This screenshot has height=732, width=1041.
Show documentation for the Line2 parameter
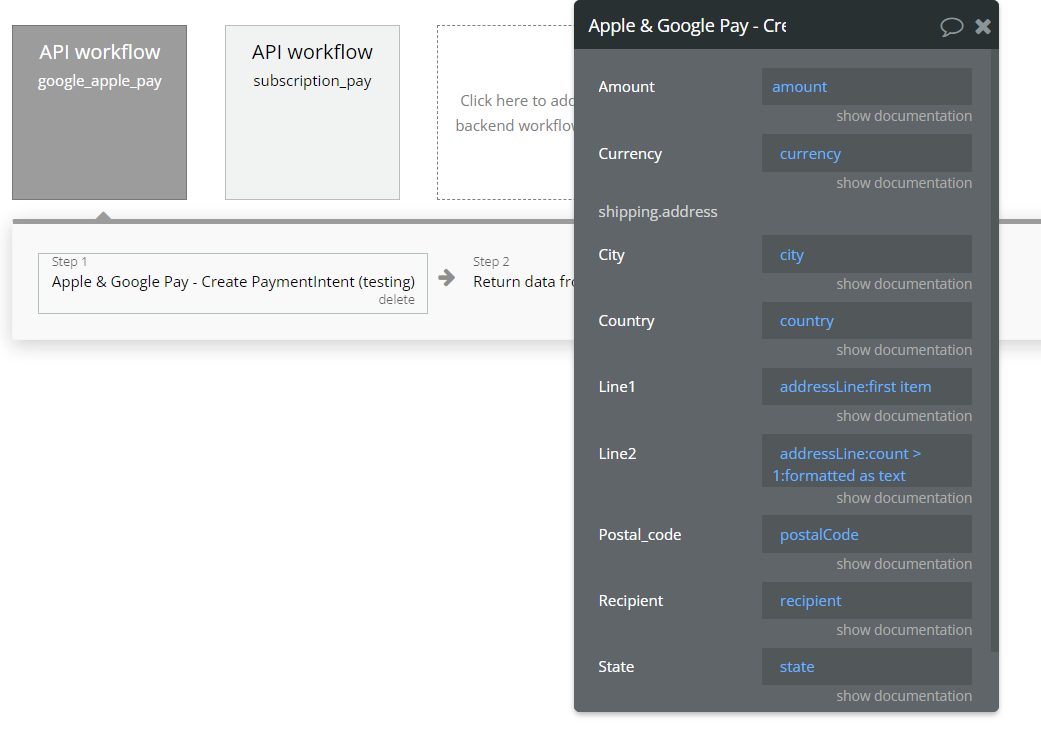[904, 498]
